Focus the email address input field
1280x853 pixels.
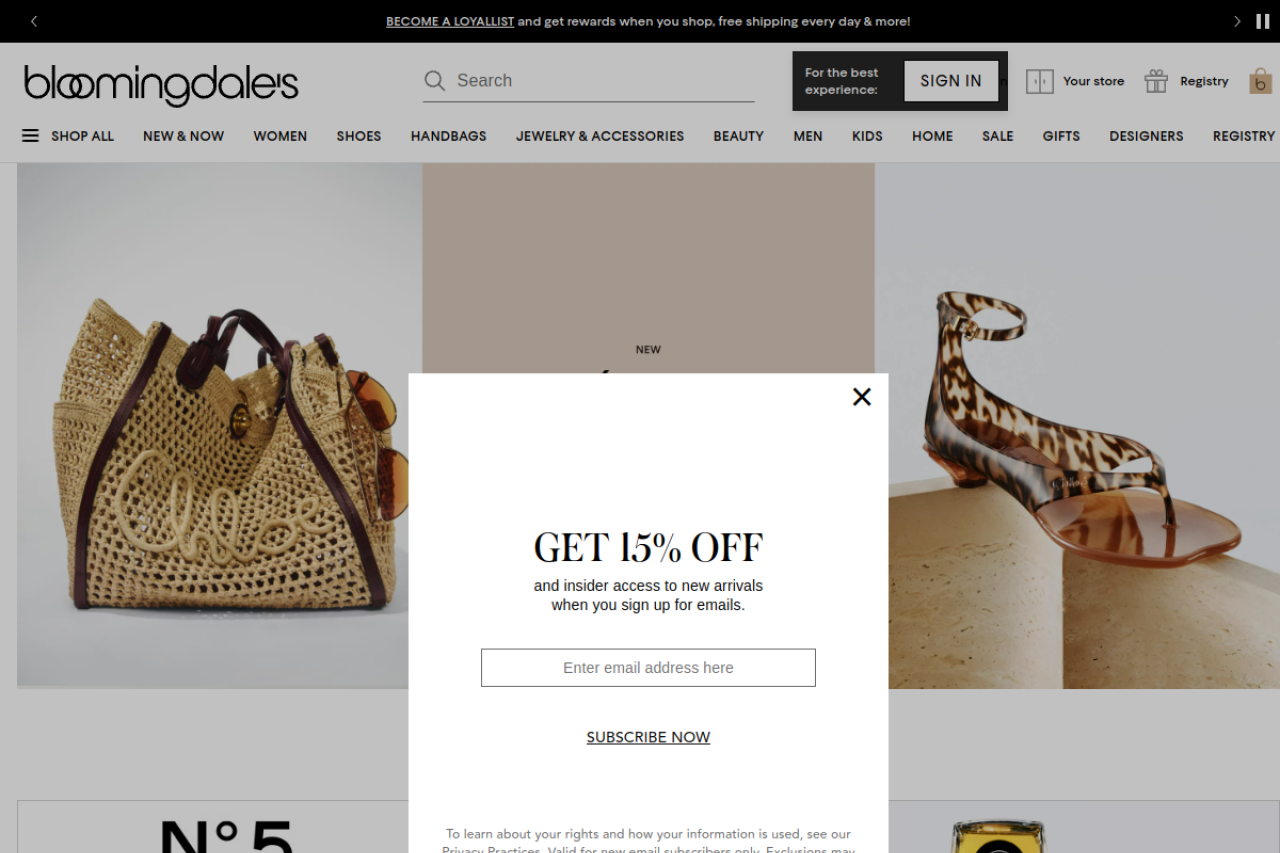648,668
